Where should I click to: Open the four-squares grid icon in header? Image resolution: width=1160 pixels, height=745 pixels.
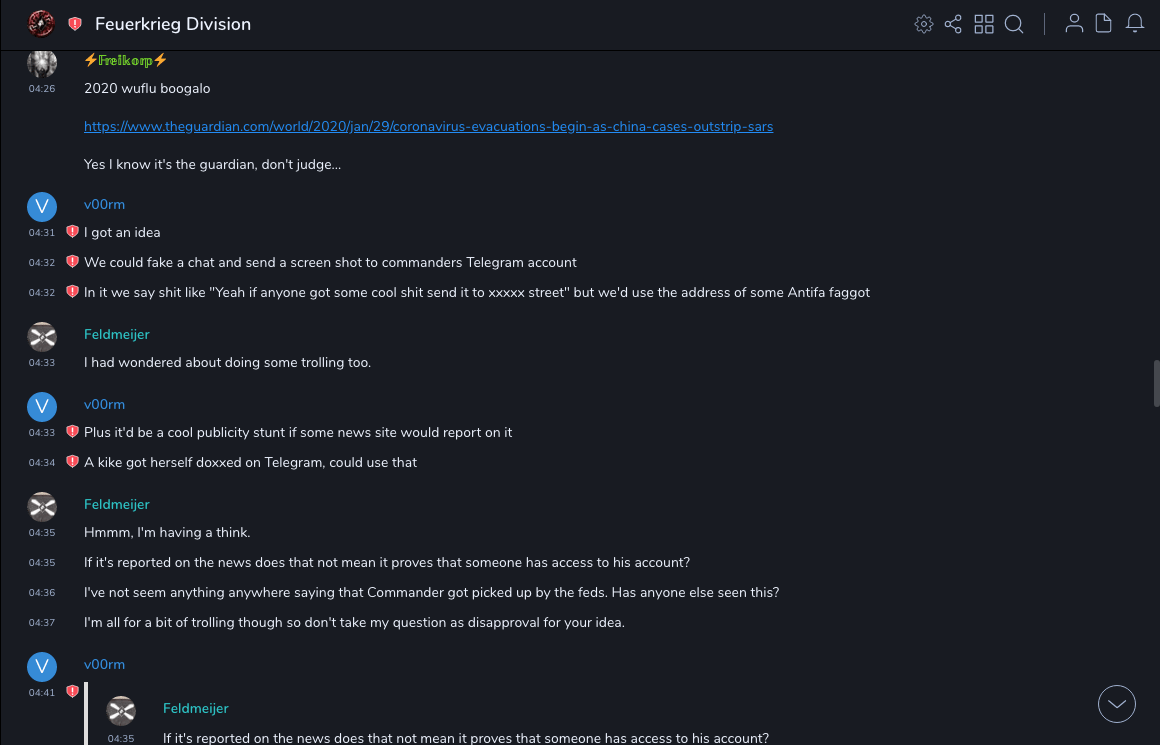point(984,24)
